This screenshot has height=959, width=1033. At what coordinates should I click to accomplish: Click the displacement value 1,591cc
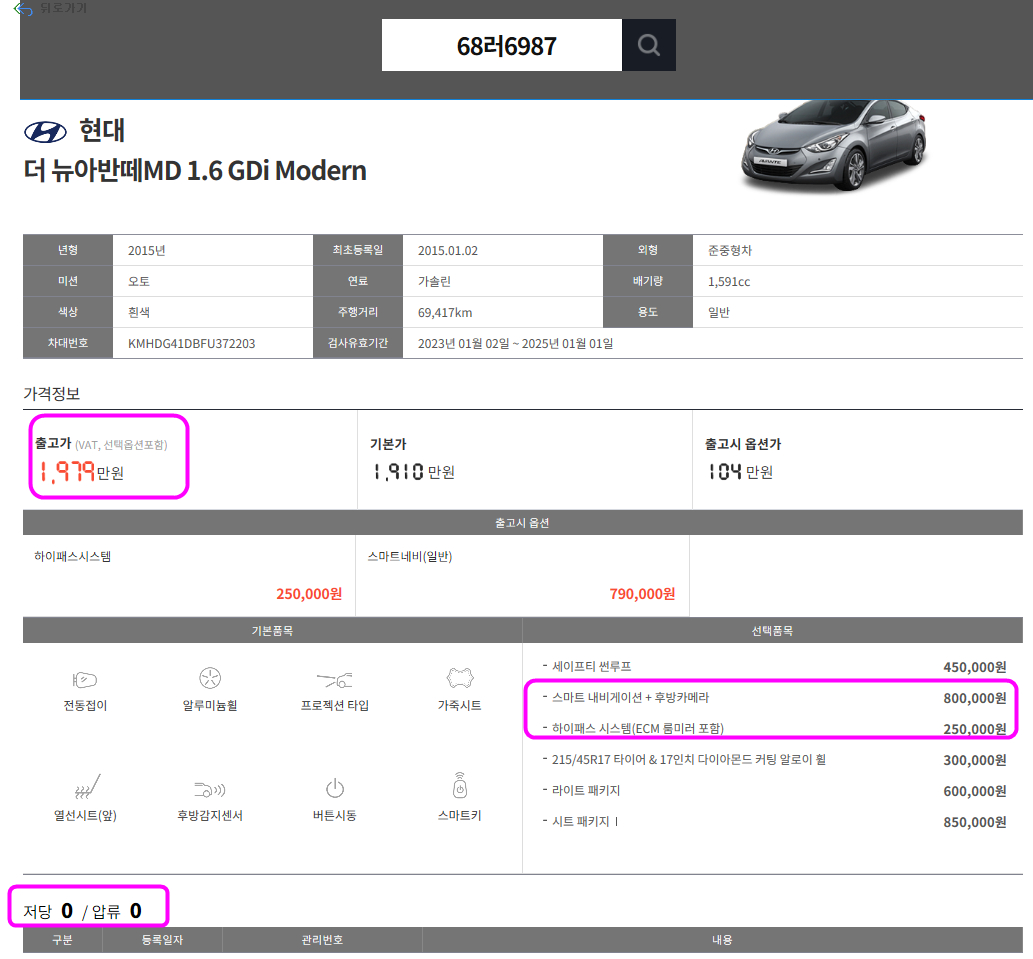point(729,282)
